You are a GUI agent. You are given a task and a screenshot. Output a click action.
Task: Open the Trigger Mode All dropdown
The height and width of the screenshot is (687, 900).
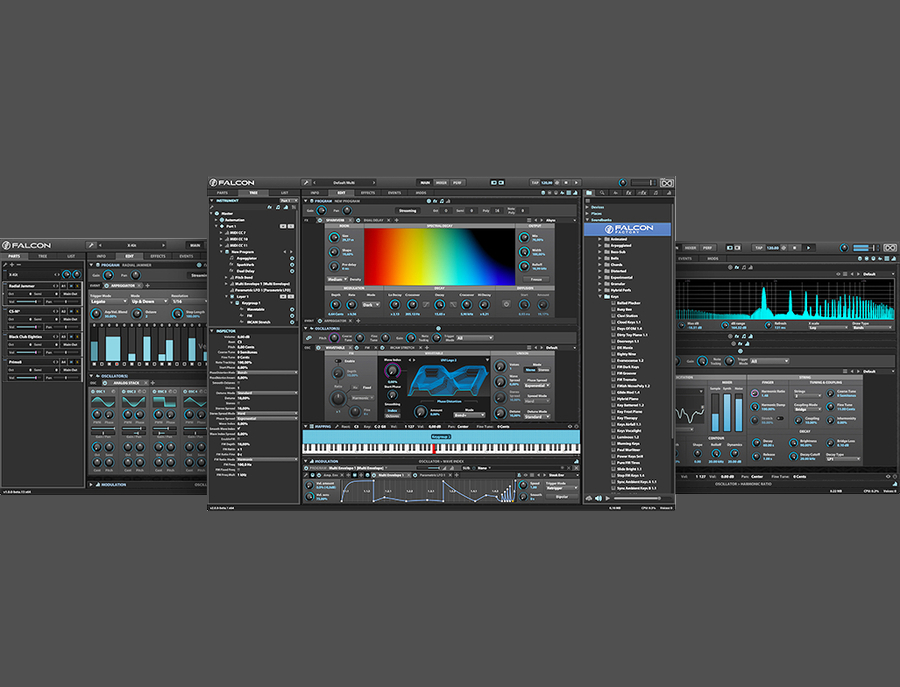[x=474, y=338]
